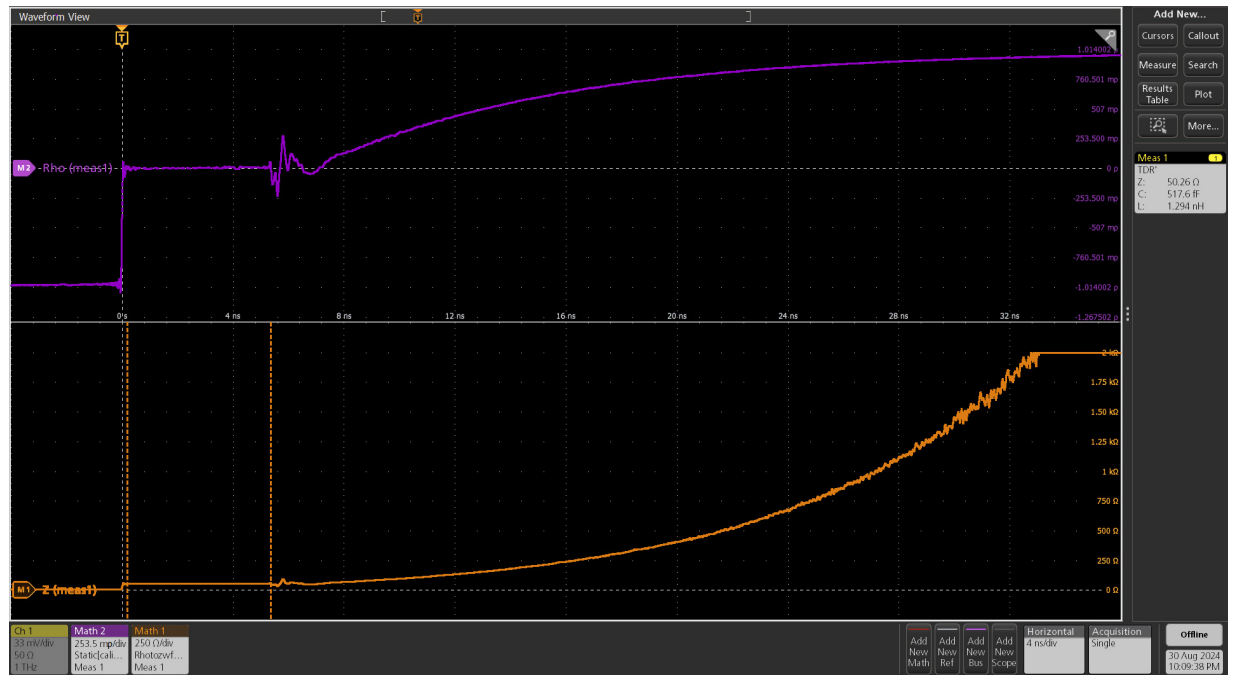Add a Callout annotation
Screen dimensions: 1235x681
[x=1203, y=36]
